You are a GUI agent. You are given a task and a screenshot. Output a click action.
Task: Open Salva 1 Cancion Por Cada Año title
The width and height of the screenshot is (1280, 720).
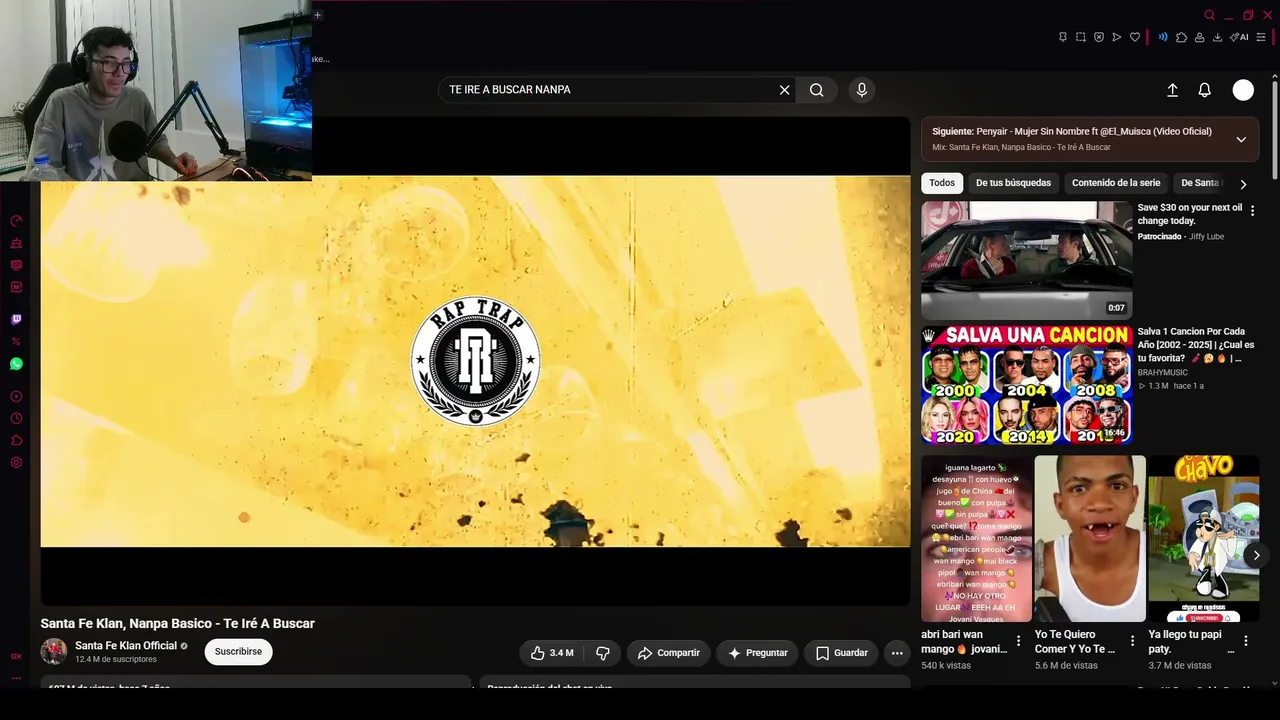point(1196,345)
